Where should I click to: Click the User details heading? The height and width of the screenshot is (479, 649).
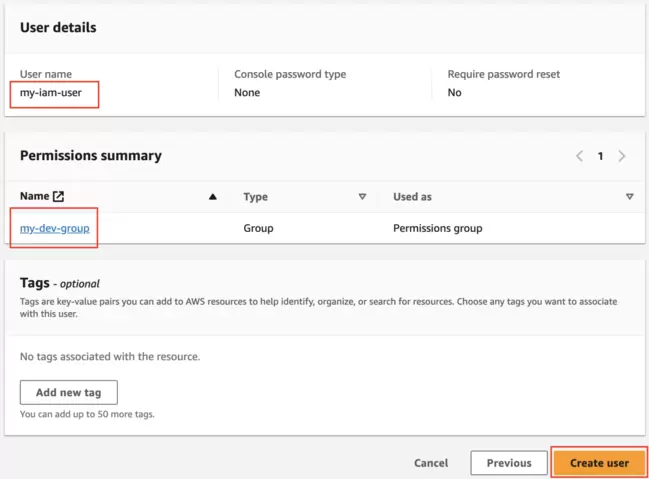(x=58, y=27)
